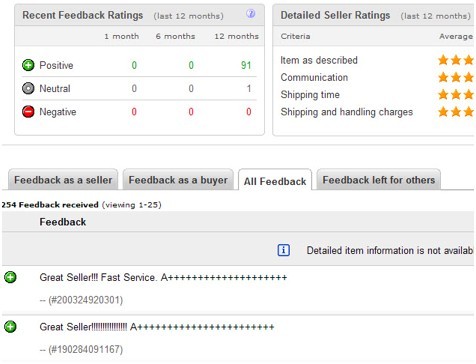The width and height of the screenshot is (476, 364).
Task: Click the green plus beside Fast Service feedback
Action: [10, 277]
